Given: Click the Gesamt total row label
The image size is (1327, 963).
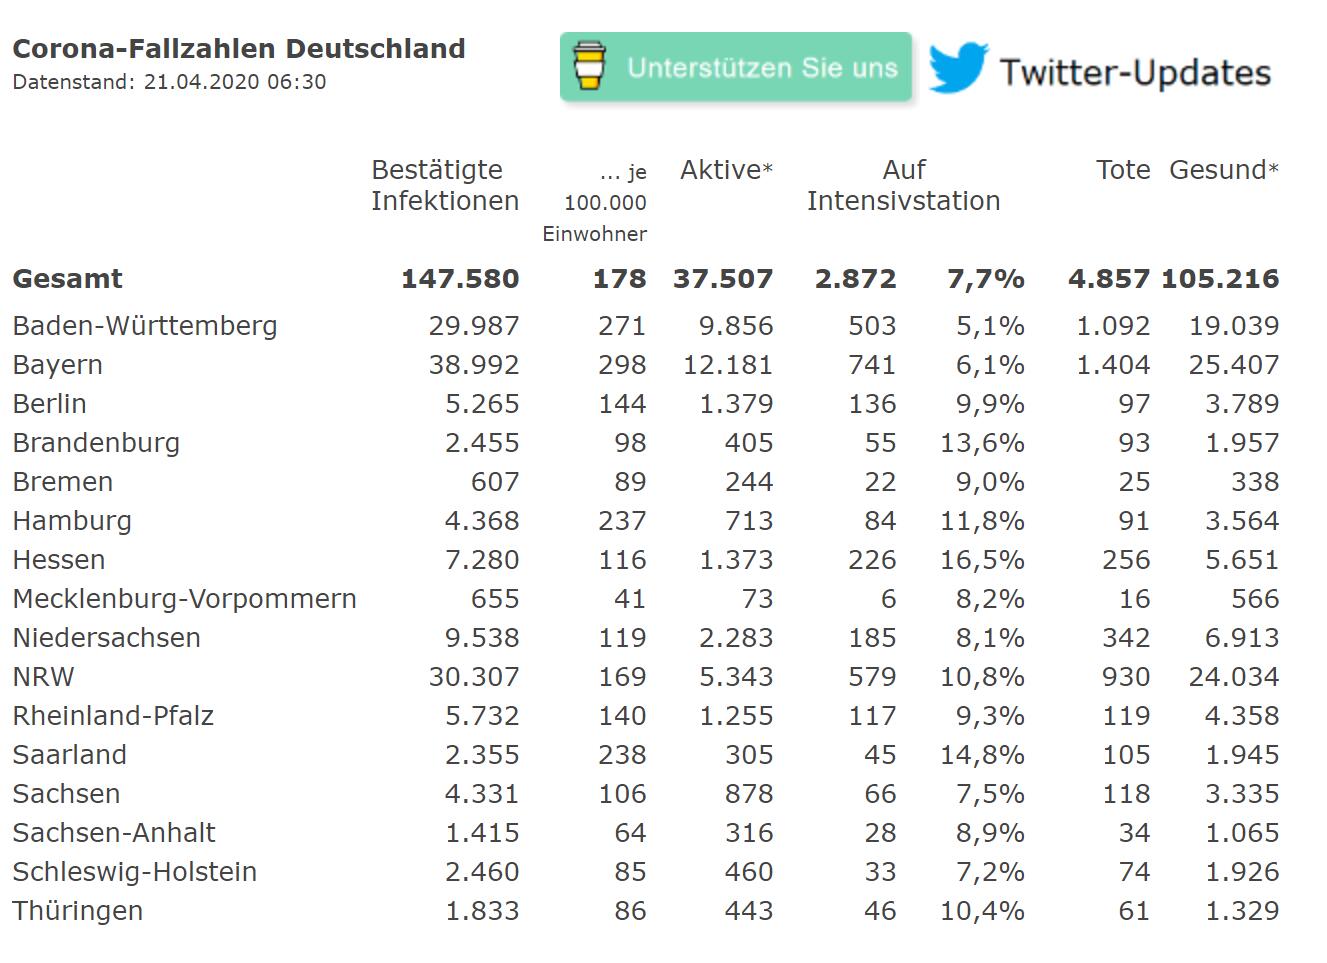Looking at the screenshot, I should pos(67,279).
